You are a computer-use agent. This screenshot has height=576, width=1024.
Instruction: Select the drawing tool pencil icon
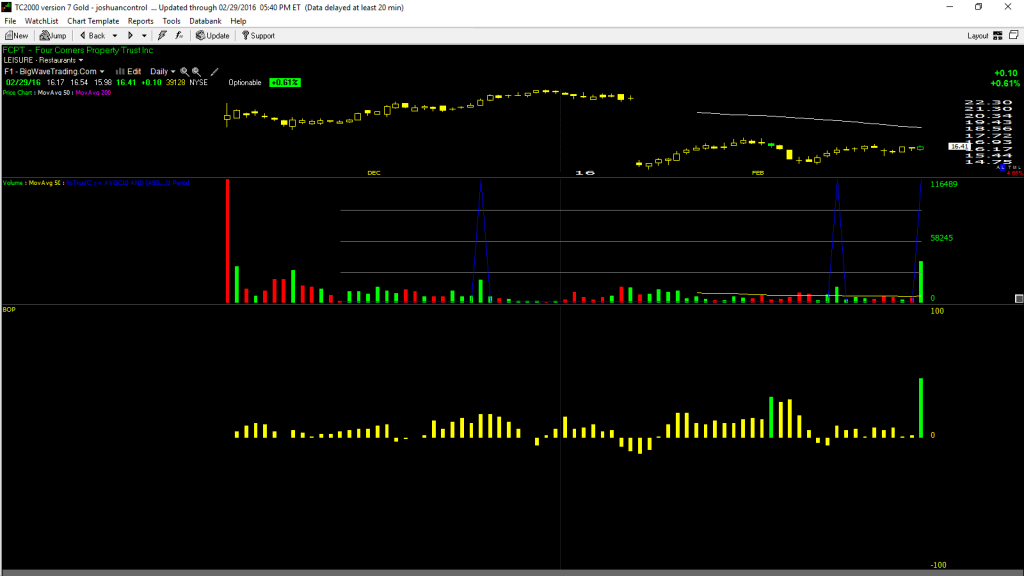point(214,71)
